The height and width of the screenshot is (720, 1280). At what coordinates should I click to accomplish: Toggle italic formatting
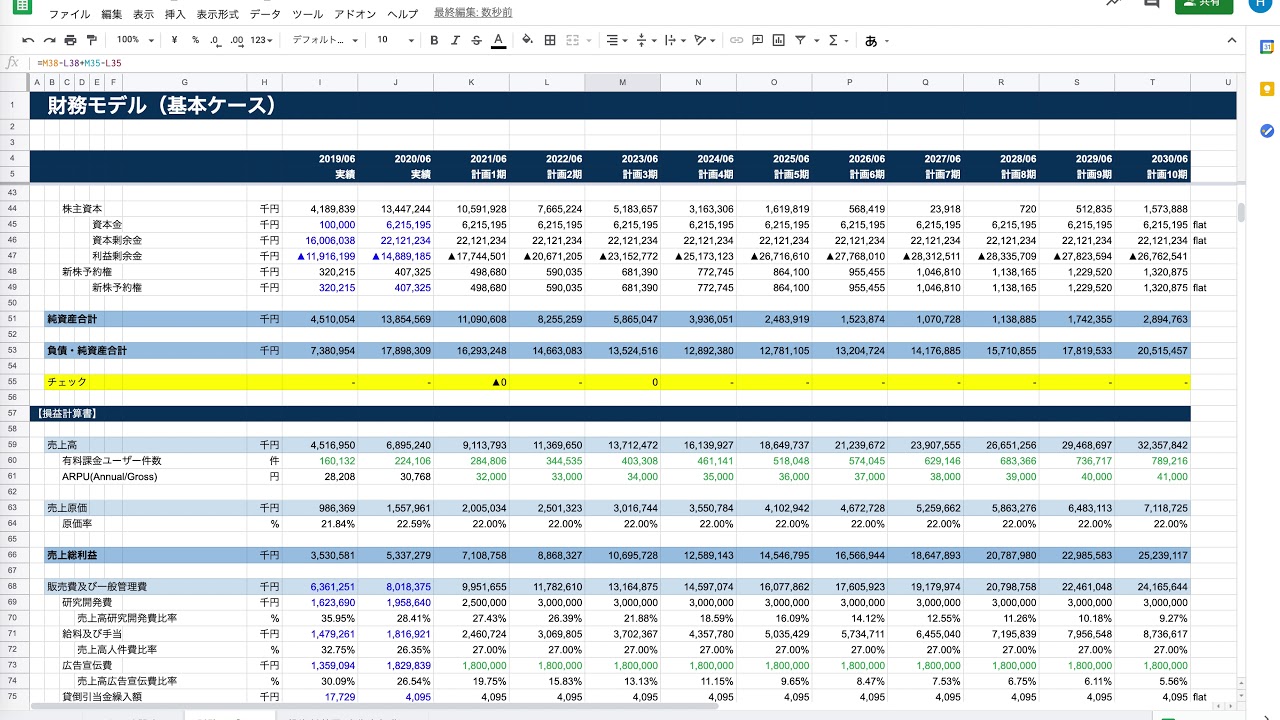(x=455, y=40)
